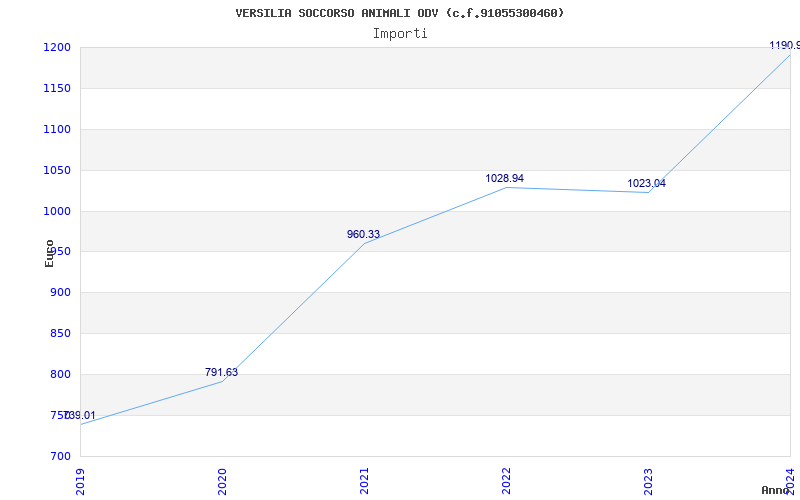The height and width of the screenshot is (500, 800).
Task: Click the 2024 x-axis label
Action: 790,481
